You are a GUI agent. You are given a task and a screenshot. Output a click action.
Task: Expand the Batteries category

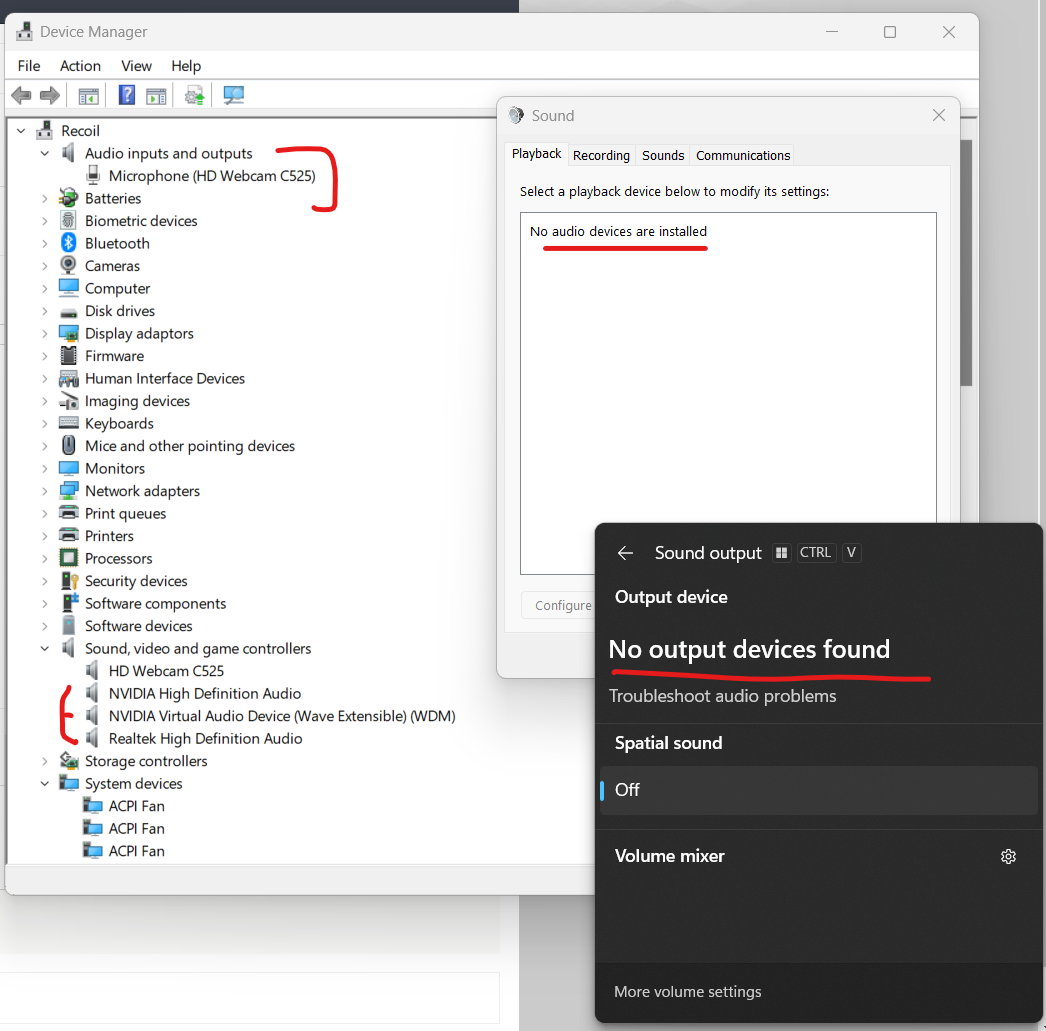[45, 199]
